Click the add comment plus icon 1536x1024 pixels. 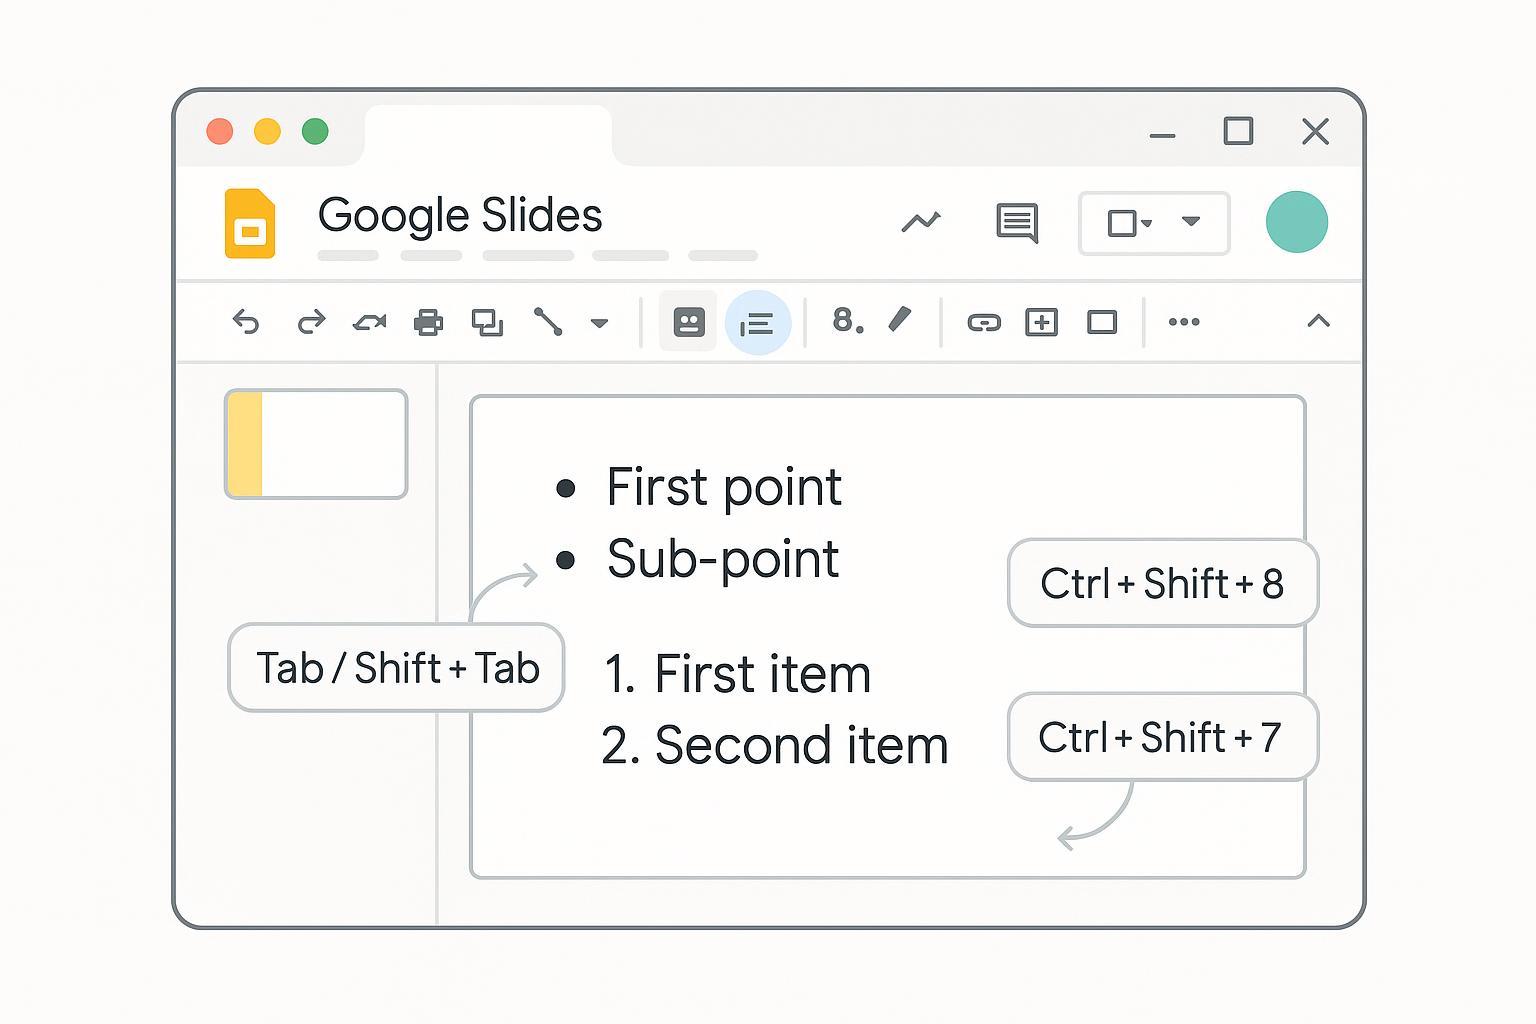point(1042,322)
